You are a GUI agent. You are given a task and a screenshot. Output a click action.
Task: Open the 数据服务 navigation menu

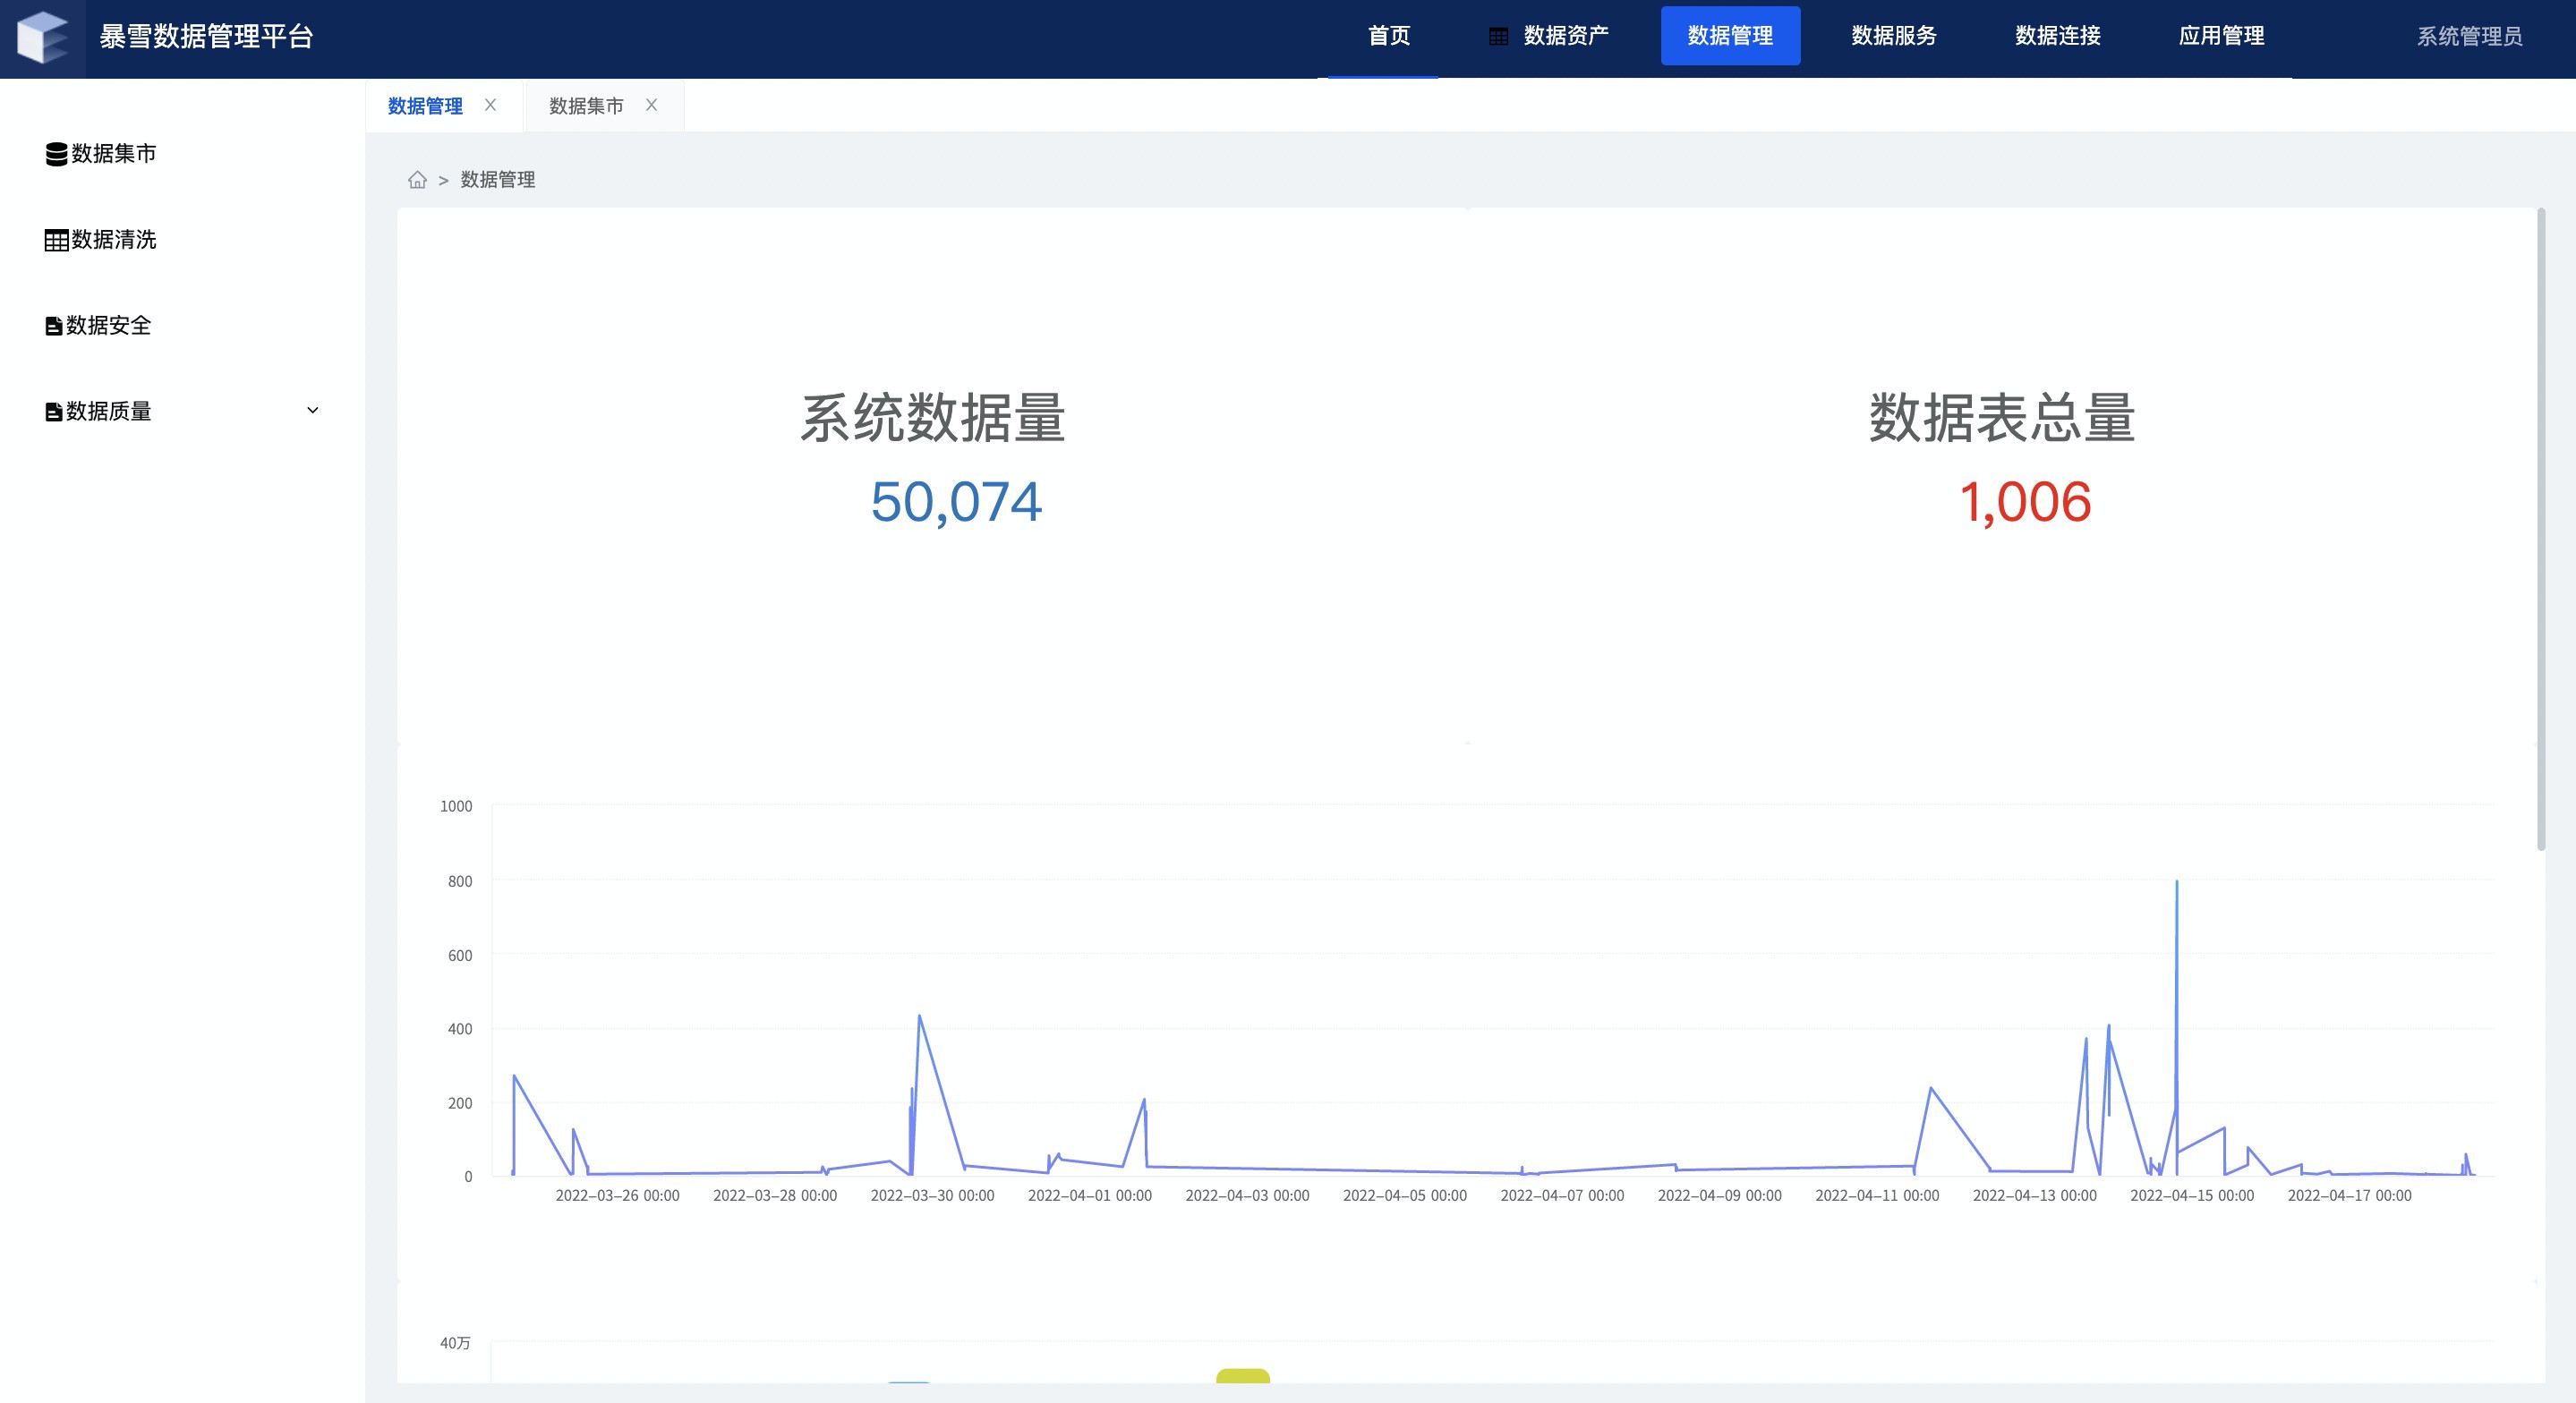tap(1893, 36)
